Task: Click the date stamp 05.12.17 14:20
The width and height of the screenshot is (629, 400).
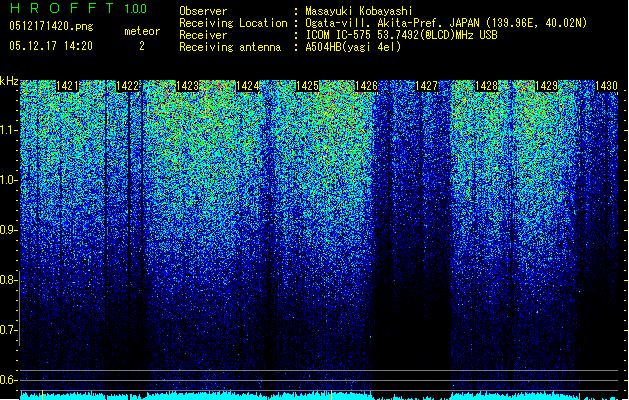Action: click(x=51, y=46)
